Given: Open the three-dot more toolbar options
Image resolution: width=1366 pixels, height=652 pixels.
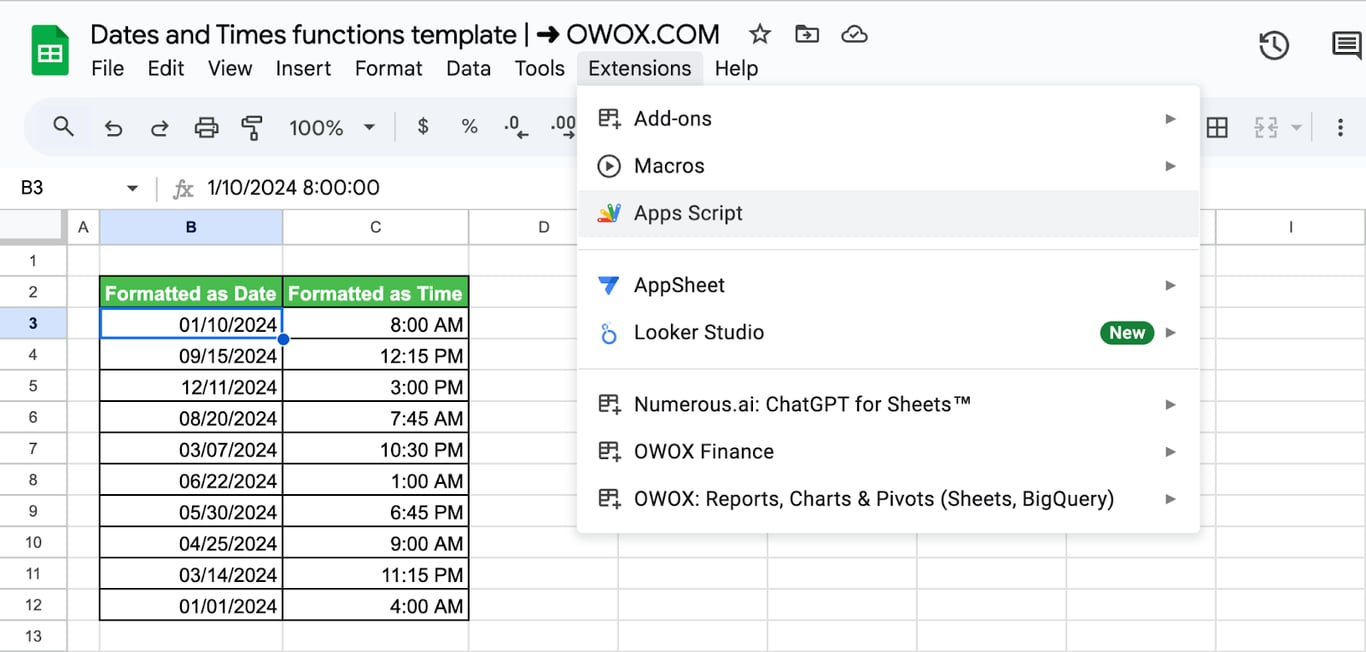Looking at the screenshot, I should tap(1340, 128).
